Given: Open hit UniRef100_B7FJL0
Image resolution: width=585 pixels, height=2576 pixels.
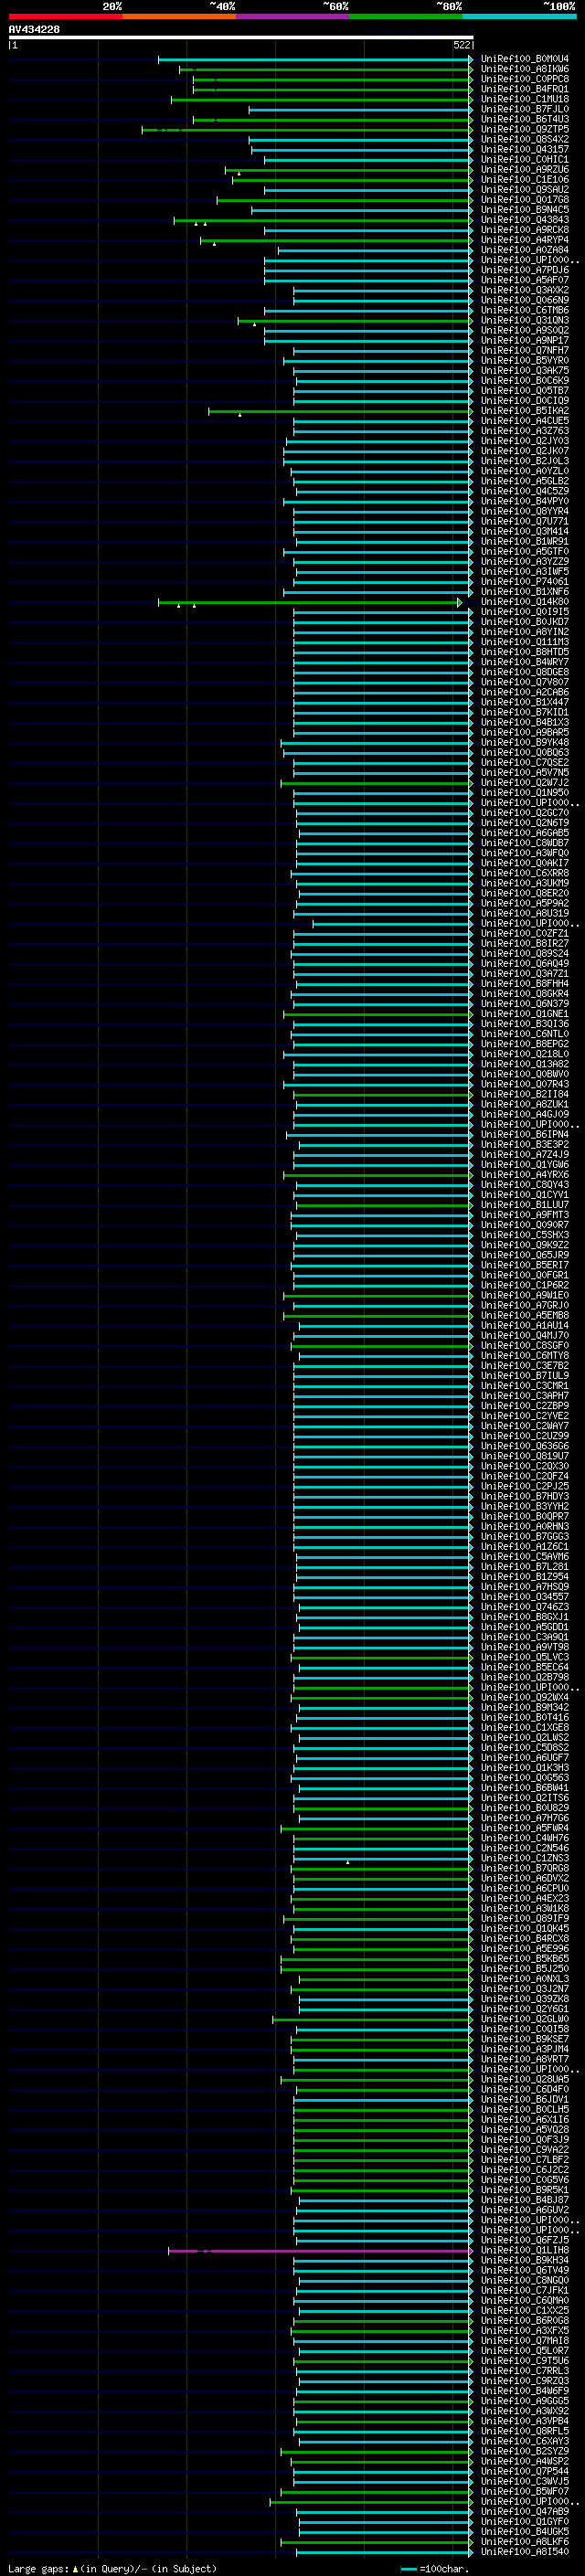Looking at the screenshot, I should (525, 109).
